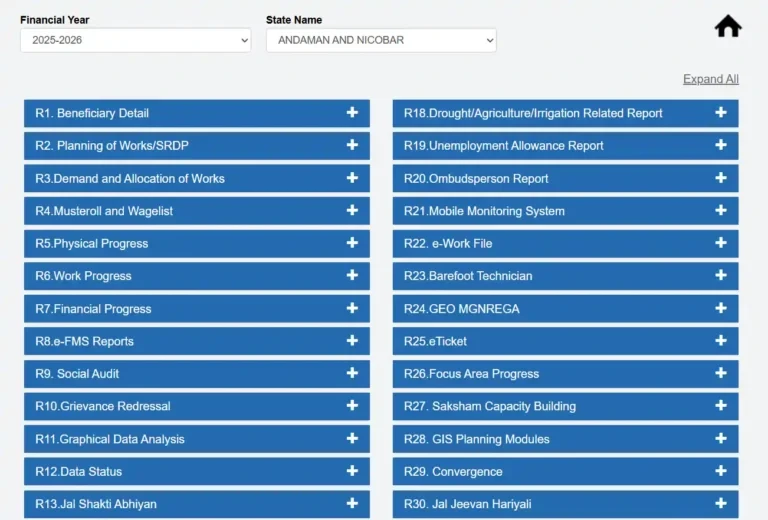Expand the R6.Work Progress label
Viewport: 768px width, 520px height.
83,276
